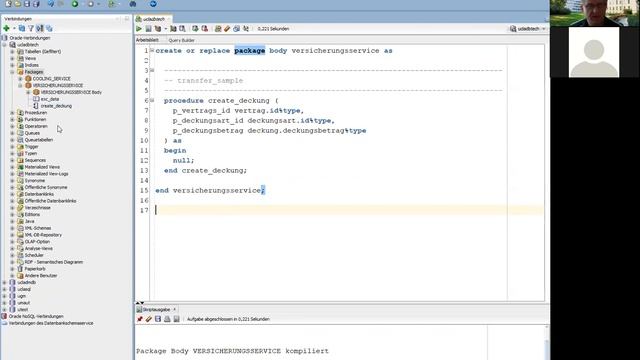
Task: Open dropdown arrow next to new connection plus
Action: [14, 28]
